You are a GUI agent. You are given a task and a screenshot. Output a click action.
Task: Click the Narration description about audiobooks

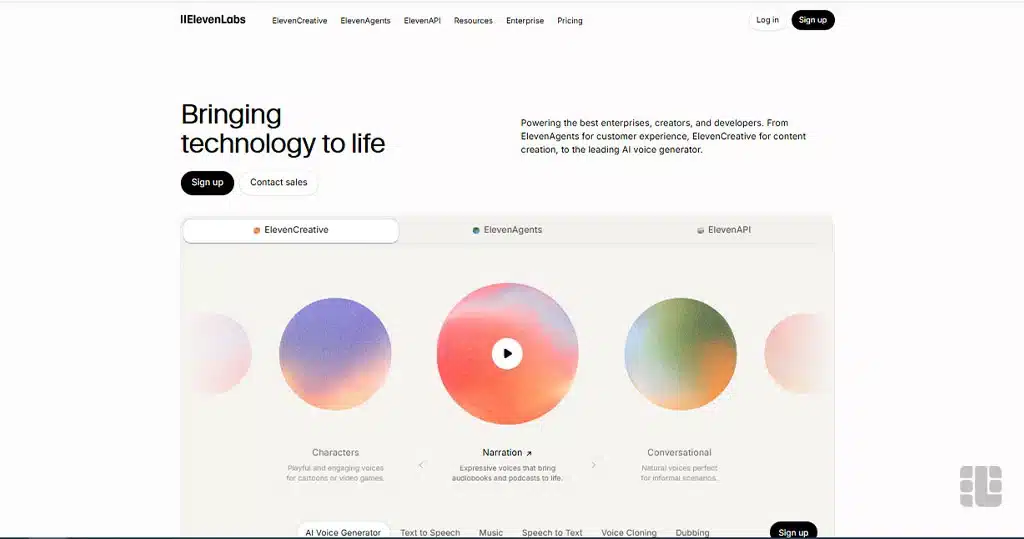[507, 473]
